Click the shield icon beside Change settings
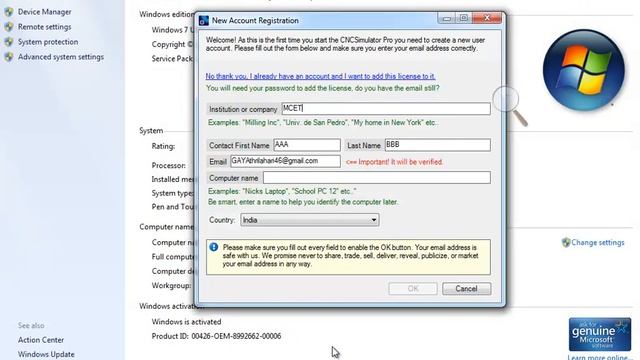640x360 pixels. tap(566, 242)
